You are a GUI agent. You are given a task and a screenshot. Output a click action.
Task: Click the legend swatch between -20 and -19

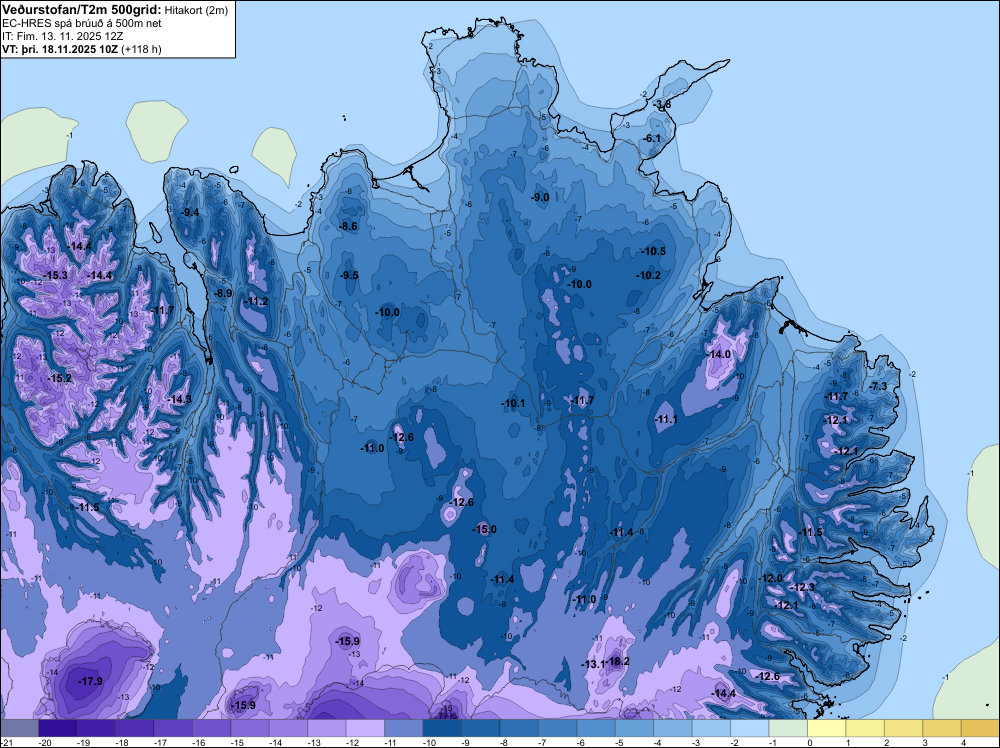tap(58, 728)
